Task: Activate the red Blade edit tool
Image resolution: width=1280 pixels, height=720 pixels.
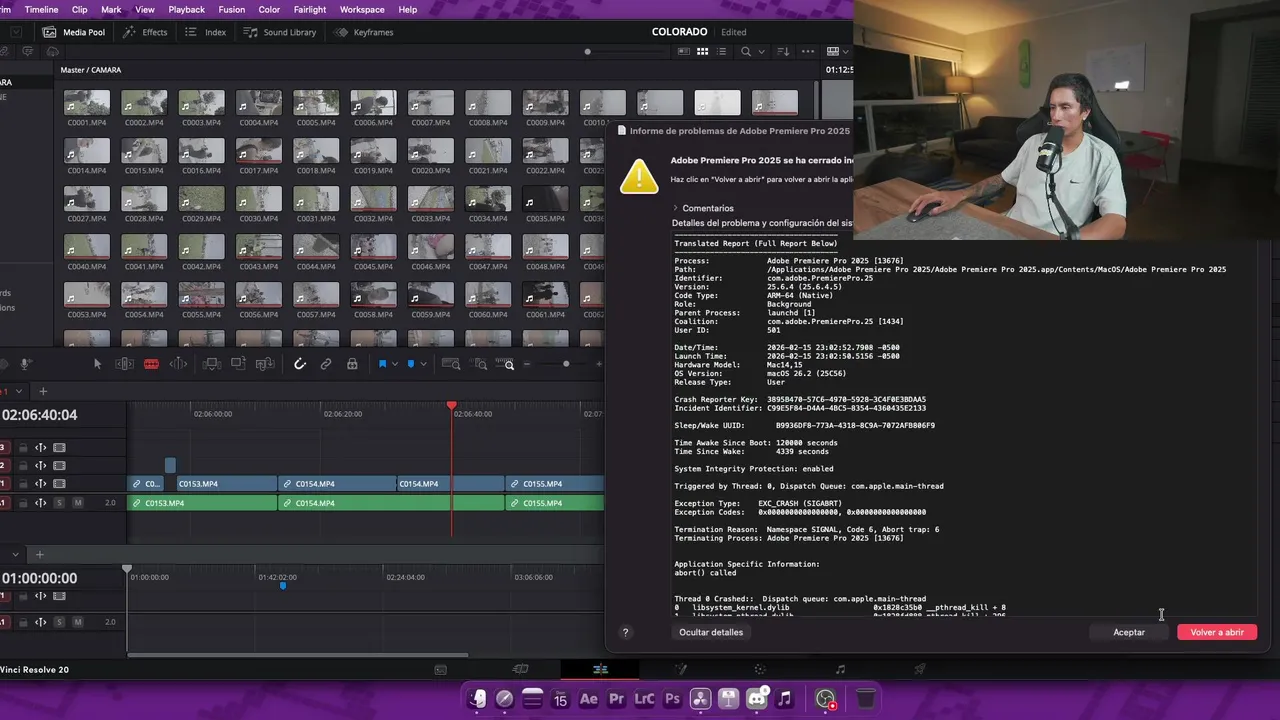Action: pyautogui.click(x=151, y=364)
